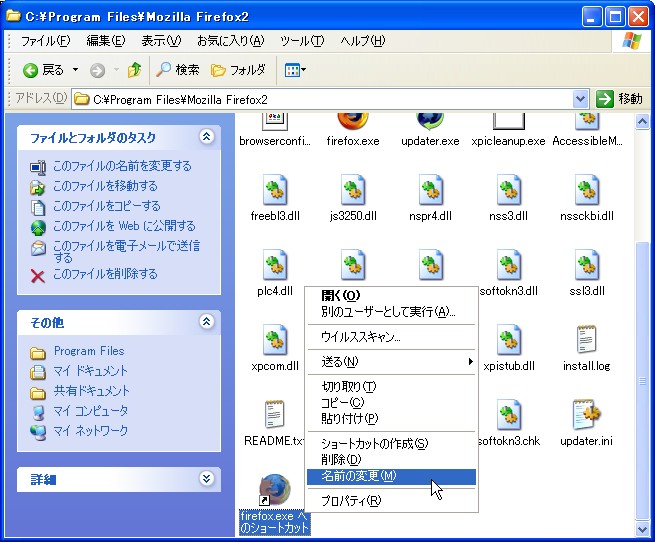Open the Views icon dropdown
655x542 pixels.
click(295, 70)
